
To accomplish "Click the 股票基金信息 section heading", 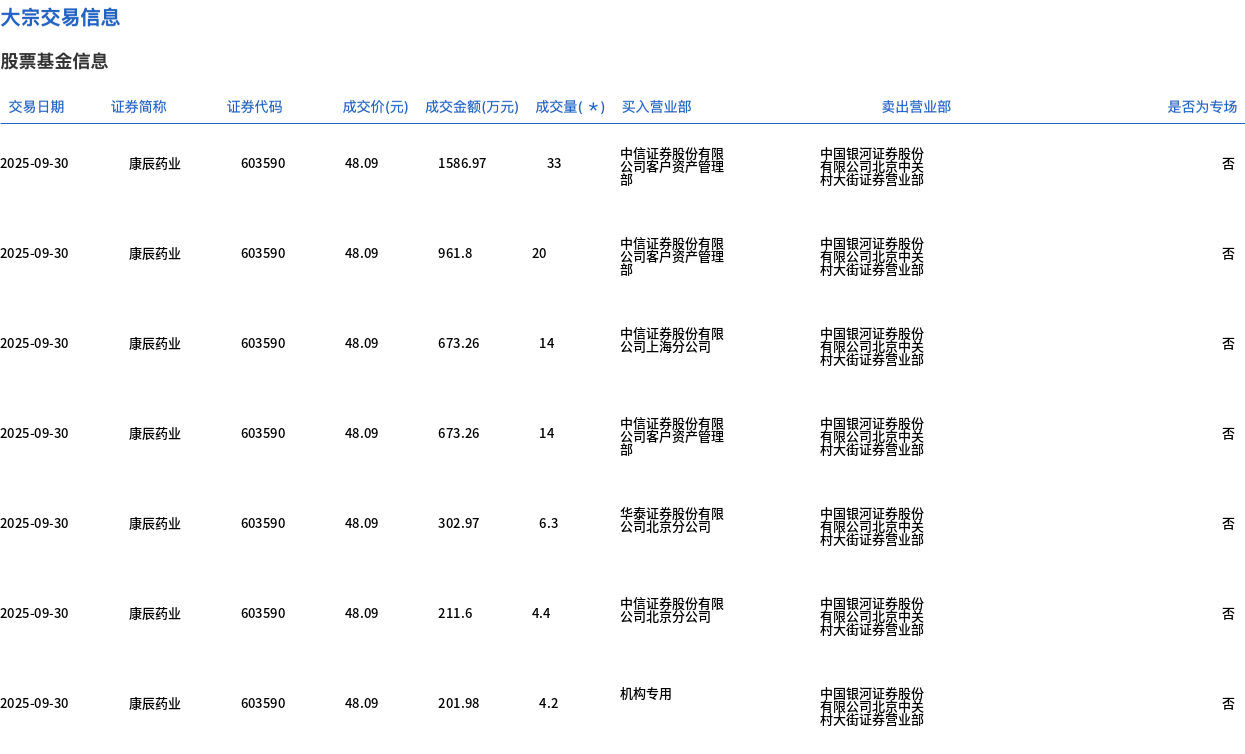I will [x=54, y=61].
